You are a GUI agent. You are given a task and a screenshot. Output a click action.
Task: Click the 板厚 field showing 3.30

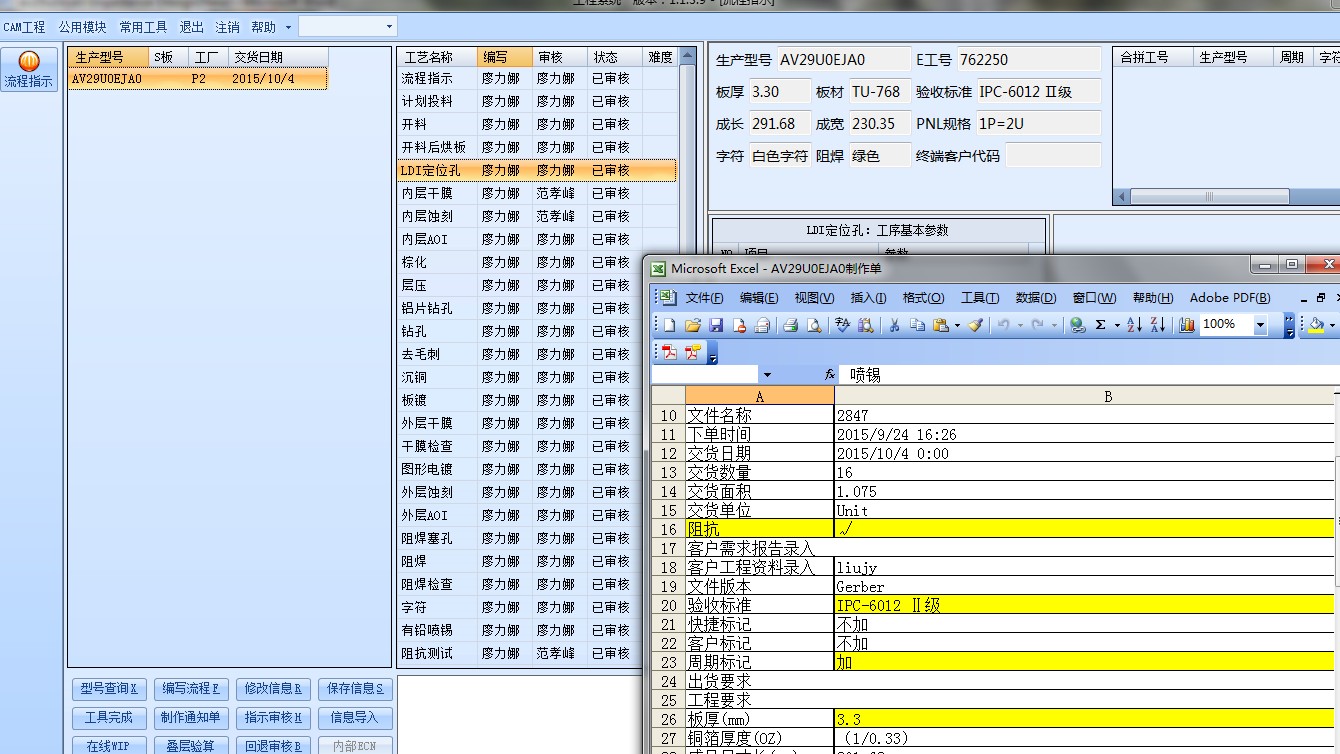780,92
